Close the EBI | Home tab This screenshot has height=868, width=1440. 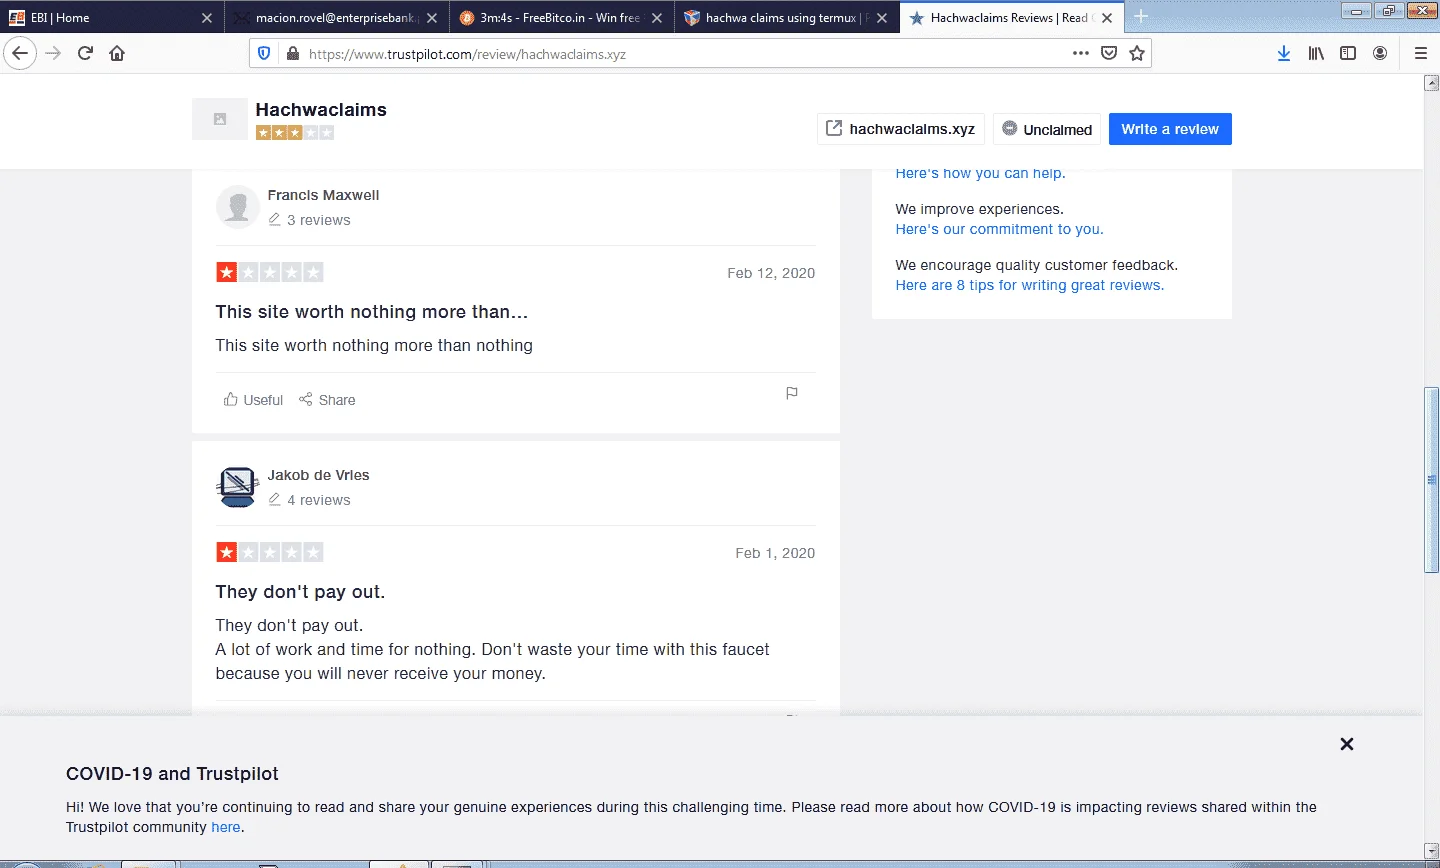click(x=207, y=18)
